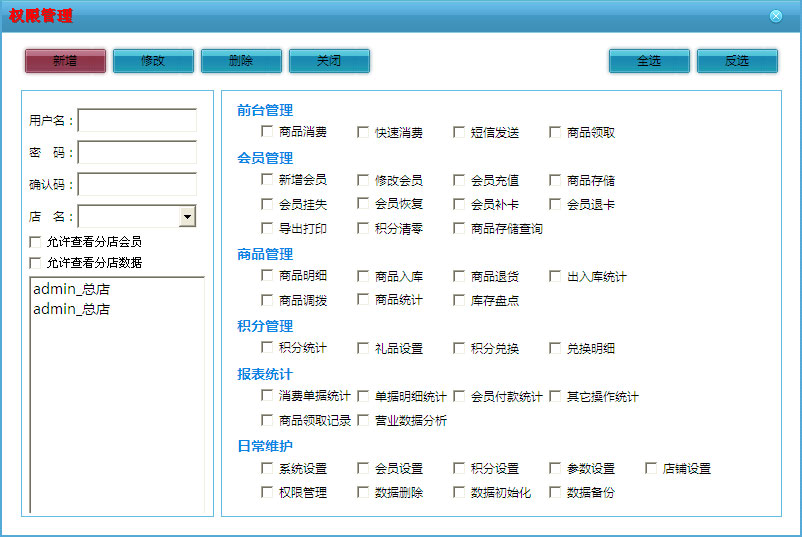This screenshot has width=802, height=537.
Task: Check 会员挂失 permission
Action: [266, 204]
